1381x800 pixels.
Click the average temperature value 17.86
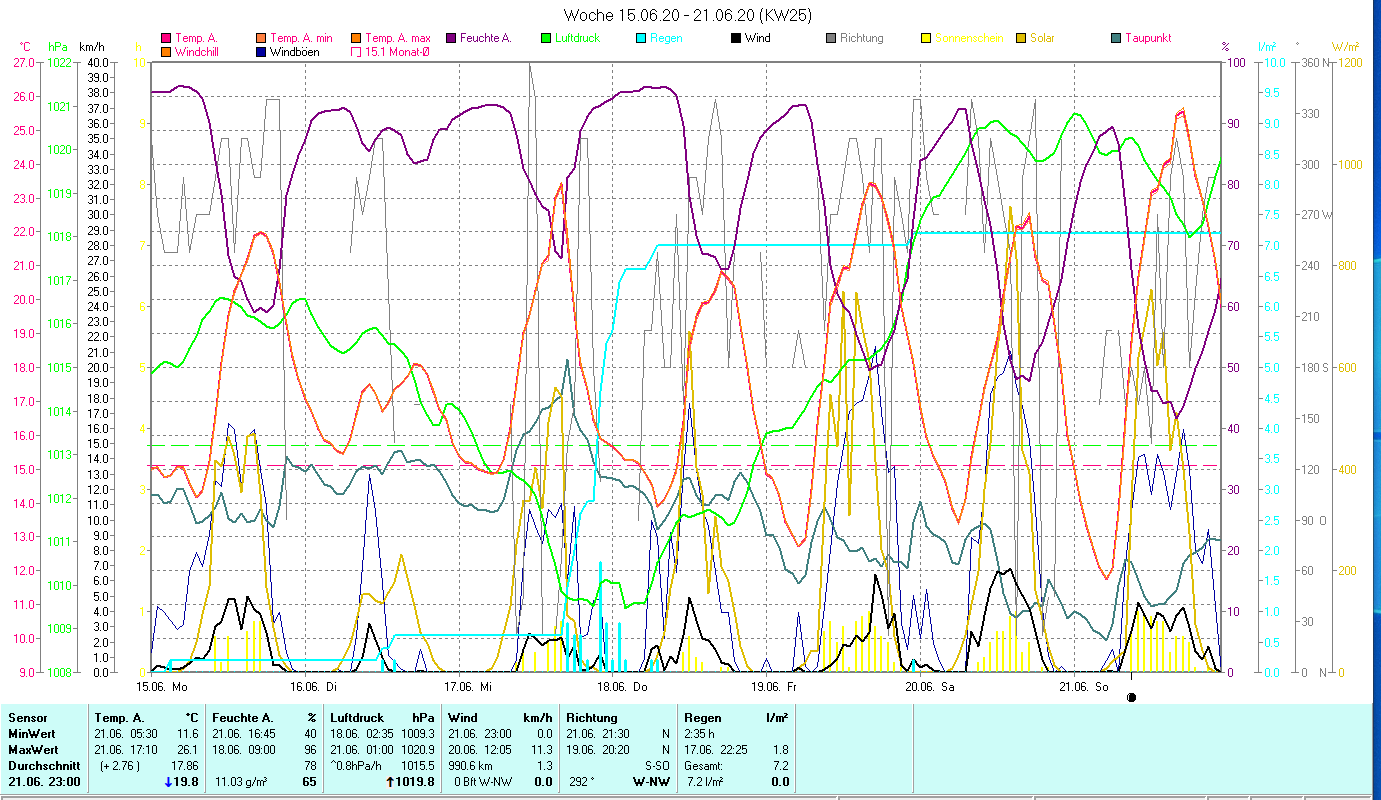[x=185, y=766]
